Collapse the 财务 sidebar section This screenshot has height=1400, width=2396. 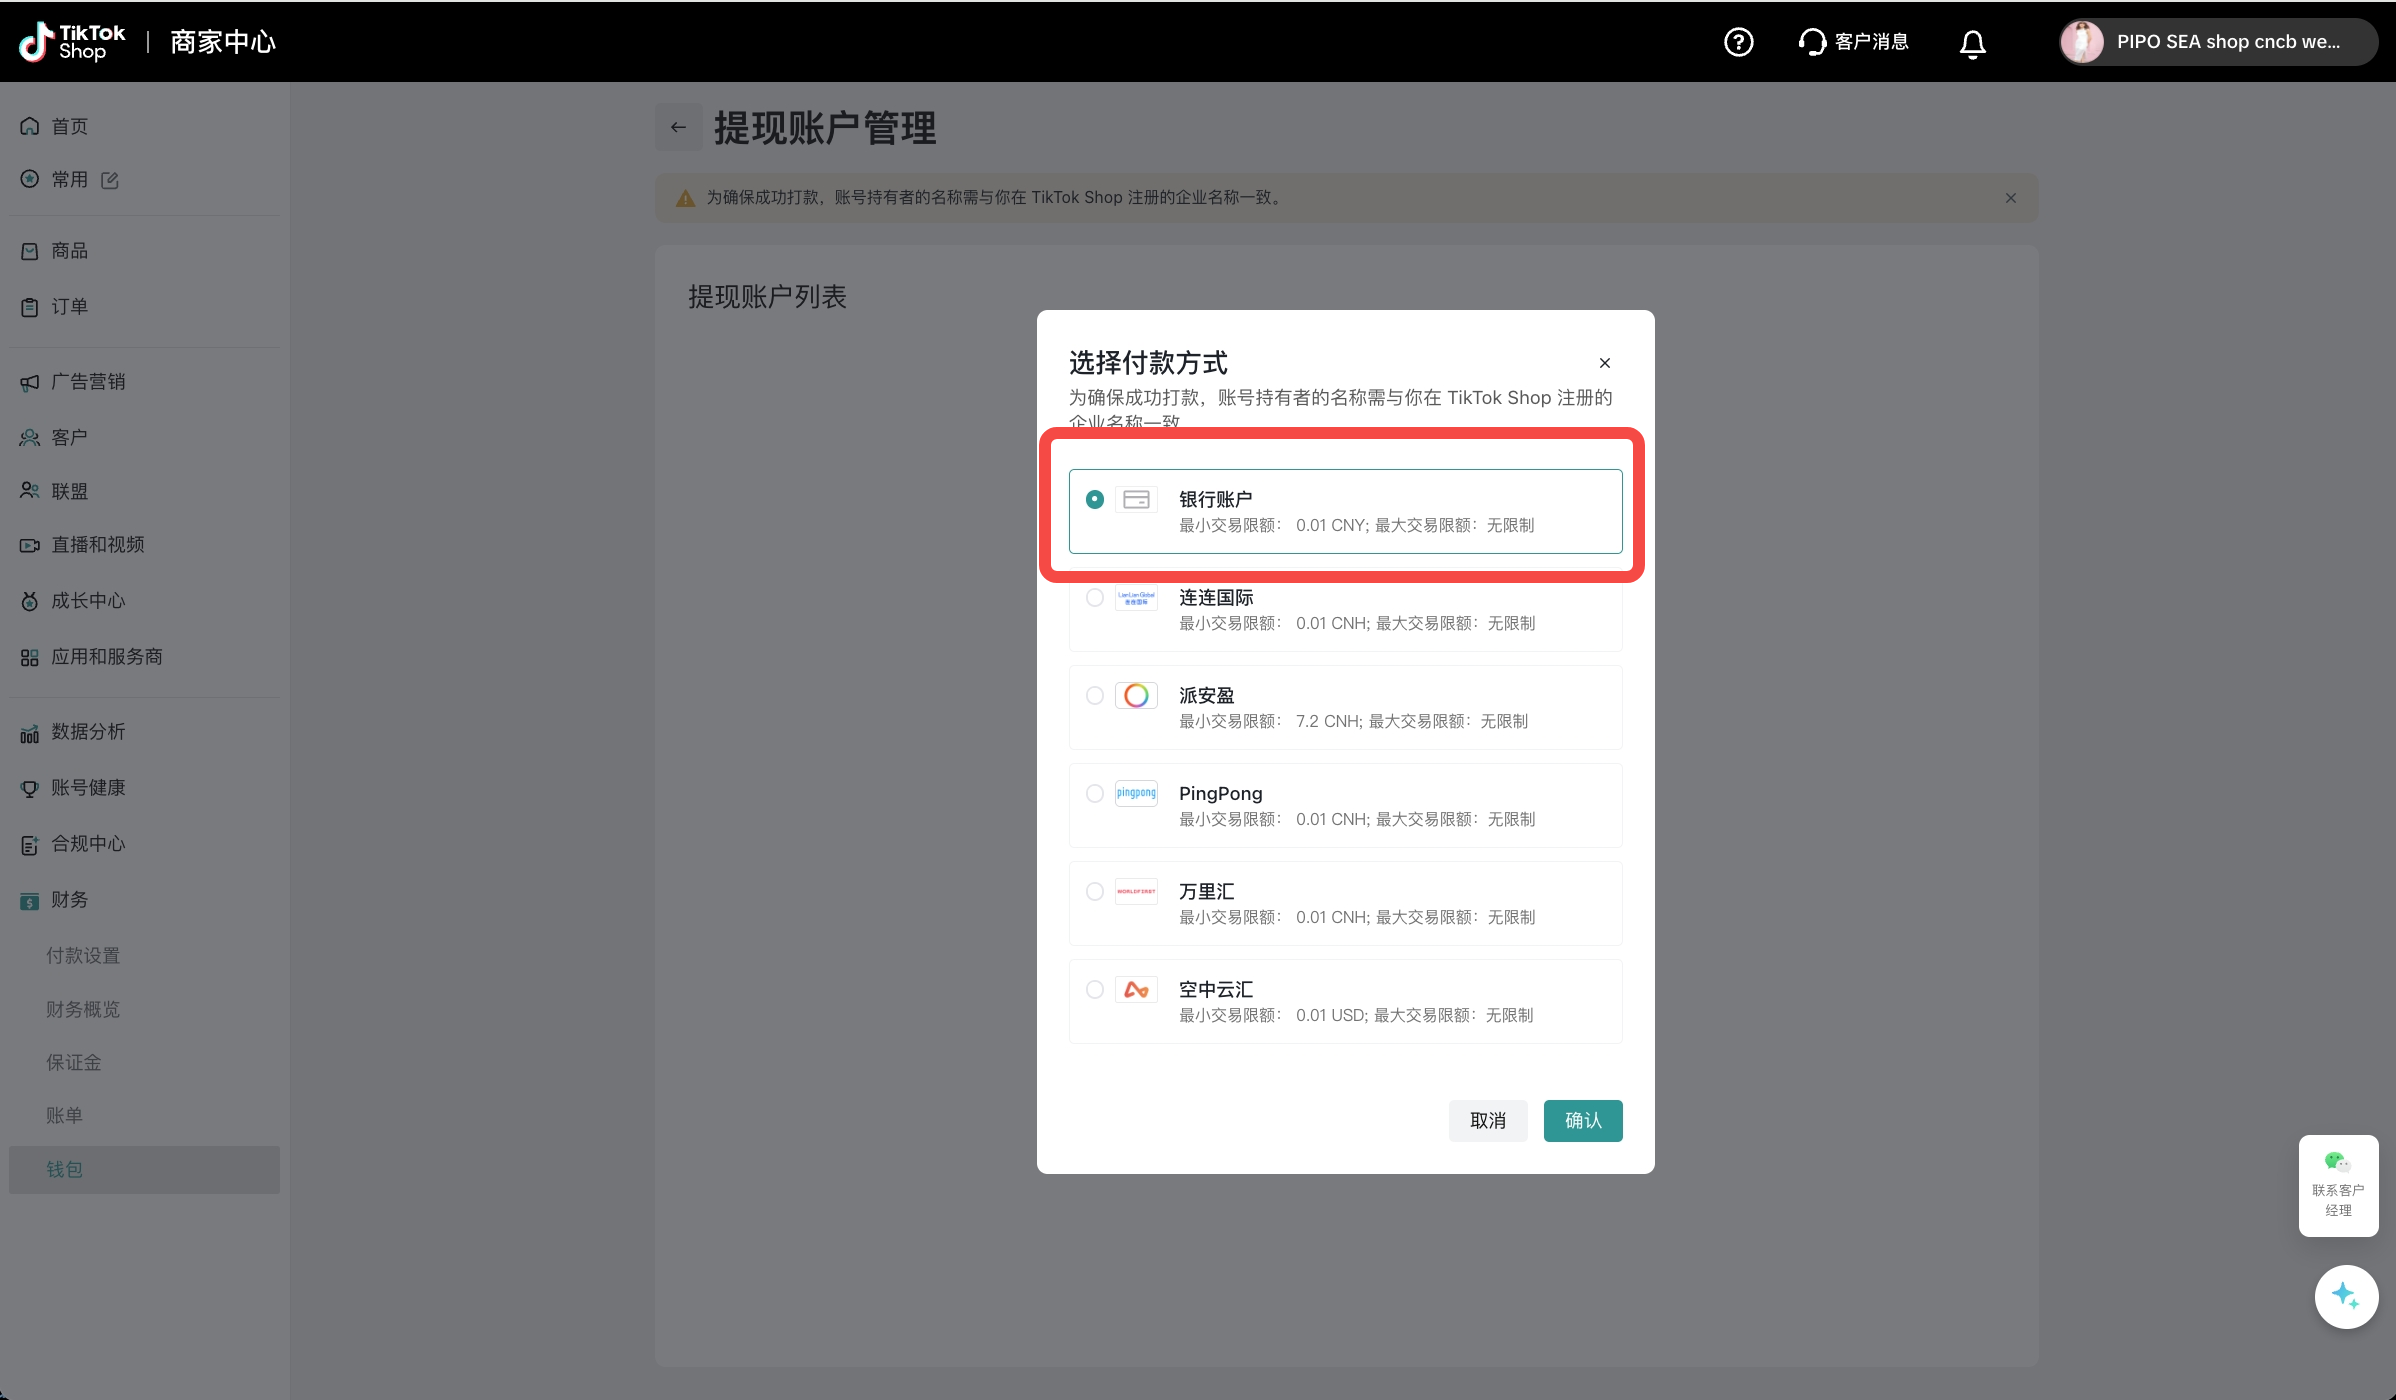[69, 900]
